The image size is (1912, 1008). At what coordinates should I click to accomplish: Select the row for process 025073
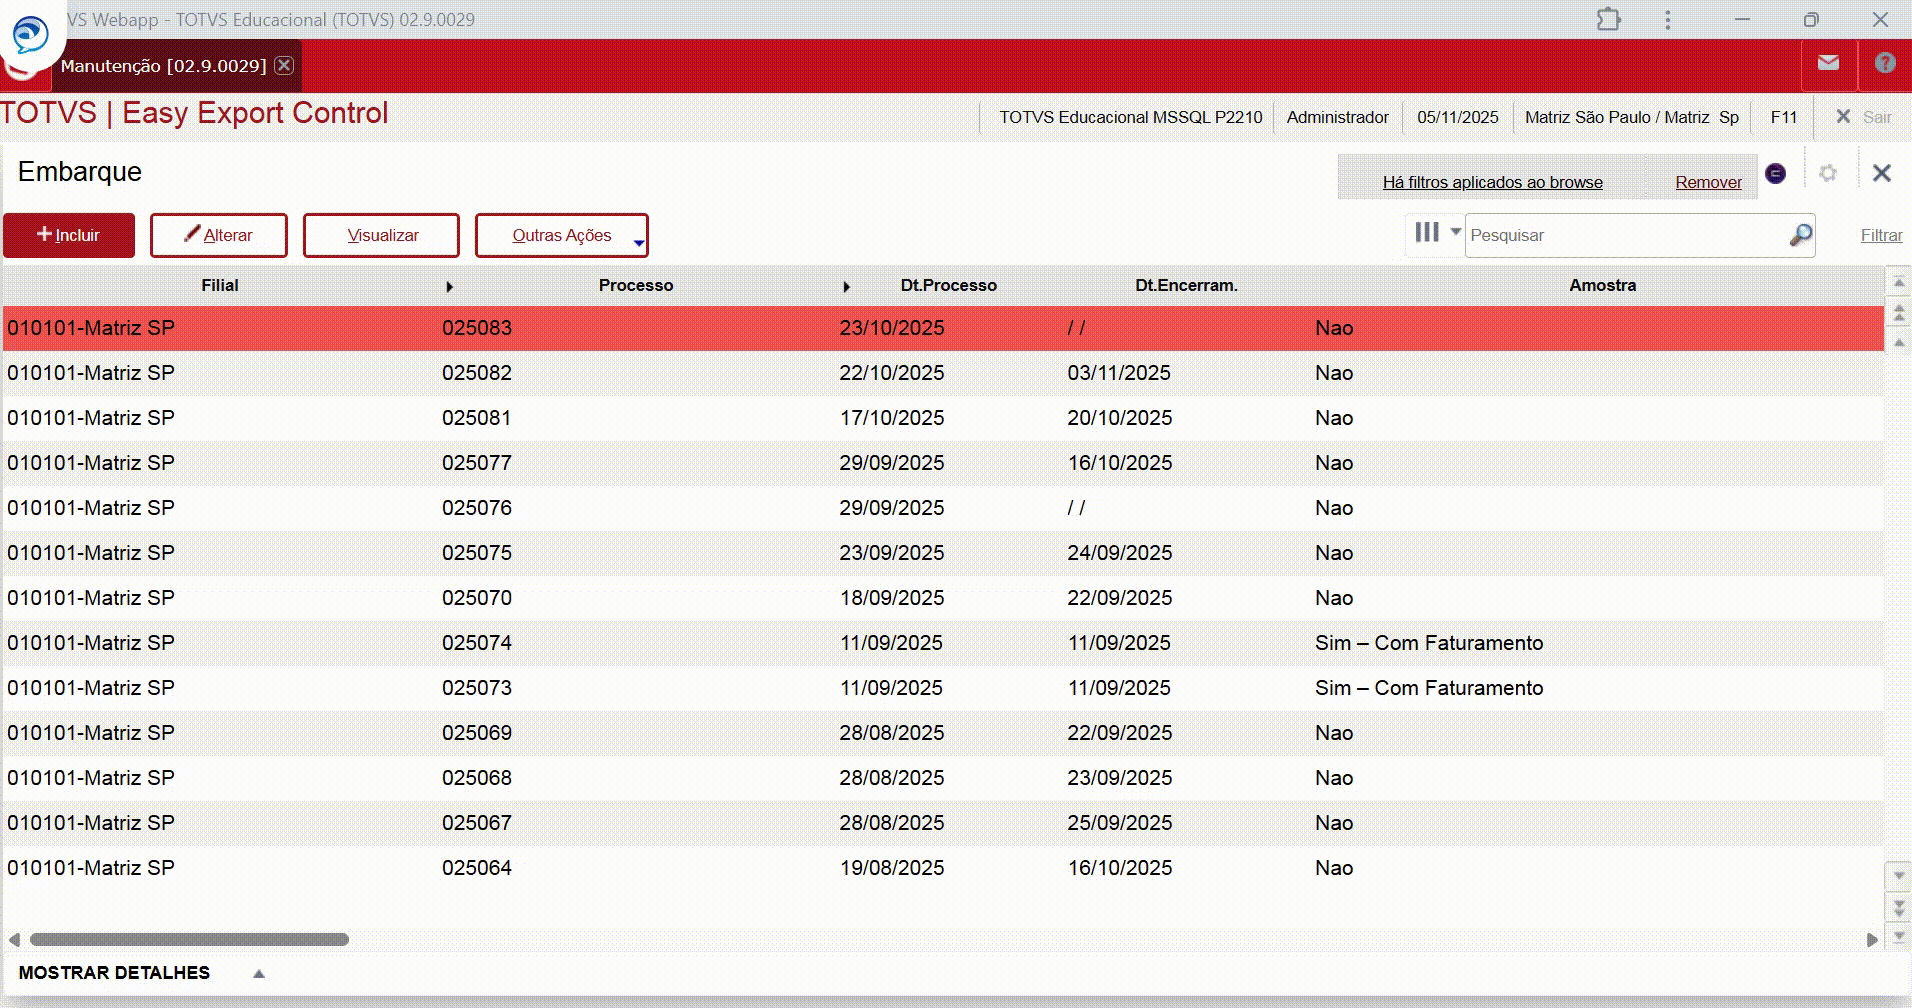pos(943,688)
